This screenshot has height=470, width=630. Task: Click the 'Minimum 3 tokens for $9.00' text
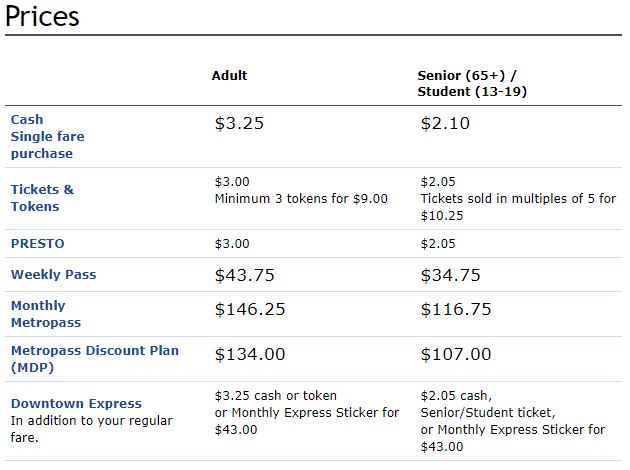coord(301,199)
